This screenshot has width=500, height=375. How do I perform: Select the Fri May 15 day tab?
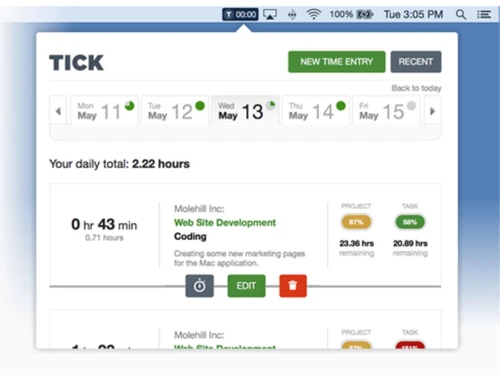click(x=386, y=110)
